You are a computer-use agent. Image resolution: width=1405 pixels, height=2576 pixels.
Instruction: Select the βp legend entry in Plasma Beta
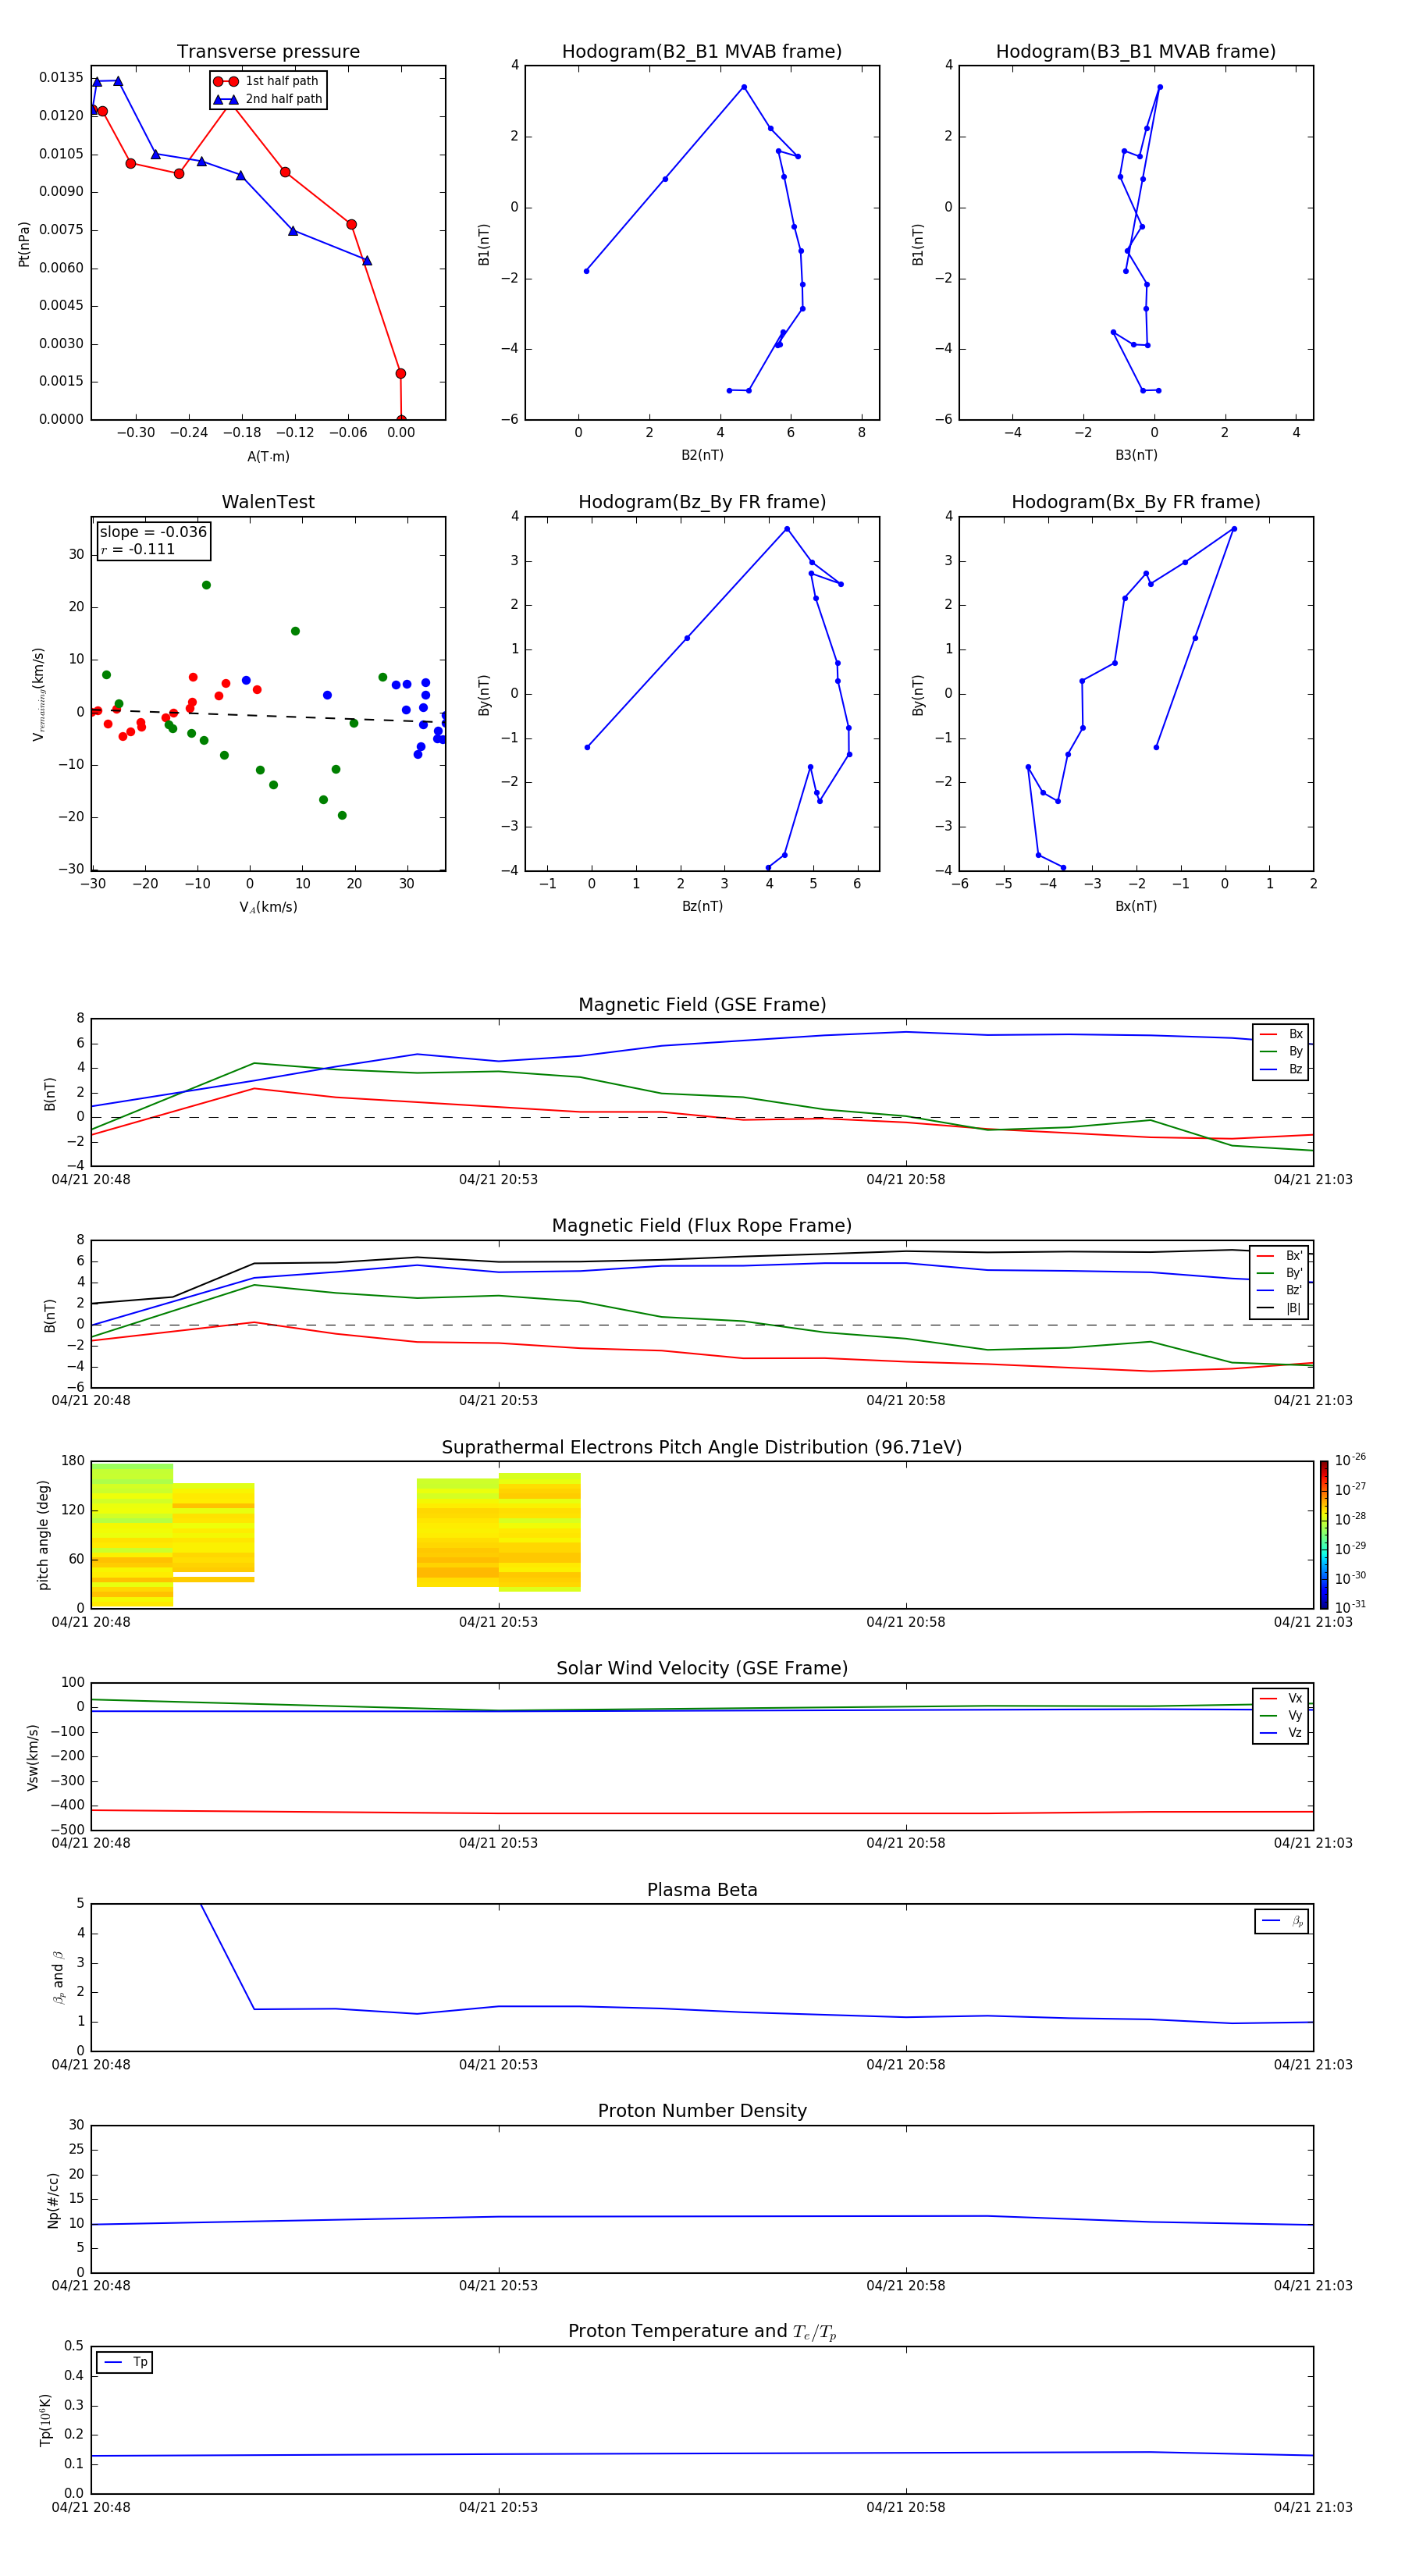point(1283,1921)
